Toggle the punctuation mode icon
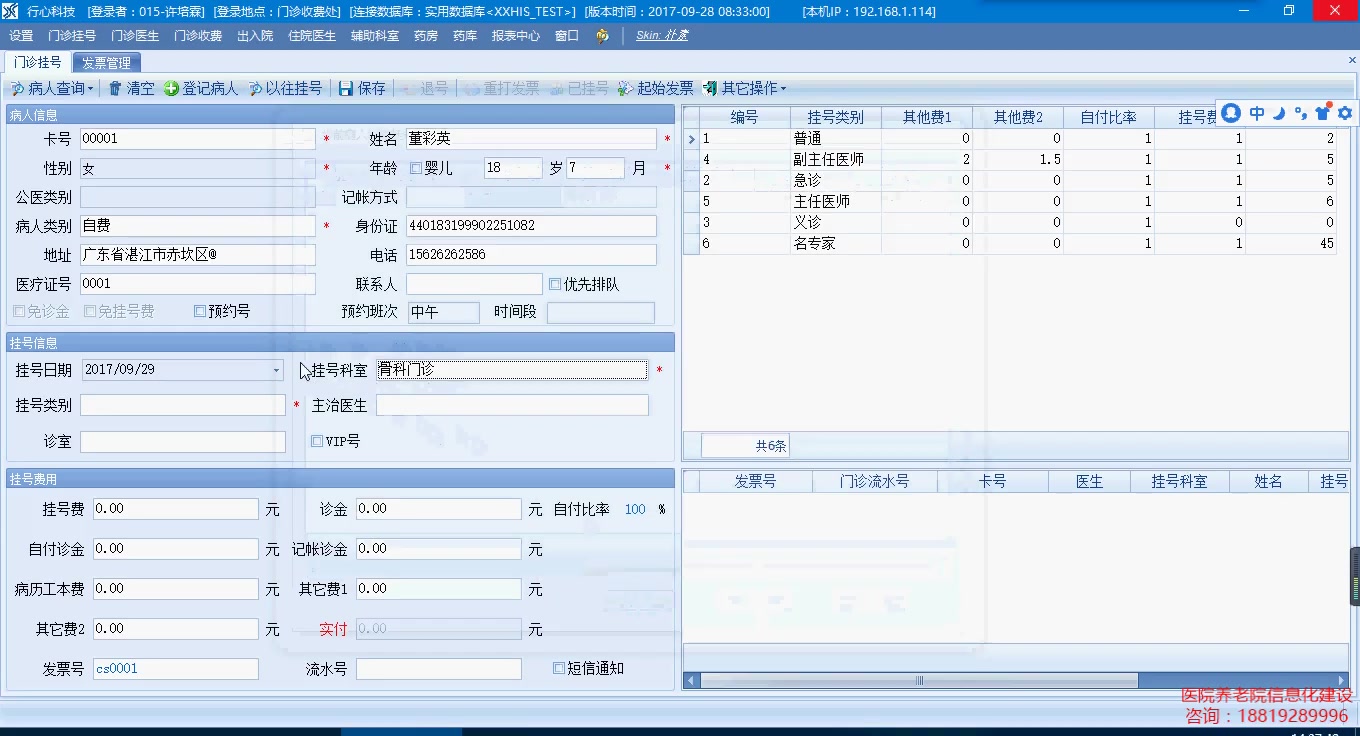The width and height of the screenshot is (1360, 736). 1300,113
